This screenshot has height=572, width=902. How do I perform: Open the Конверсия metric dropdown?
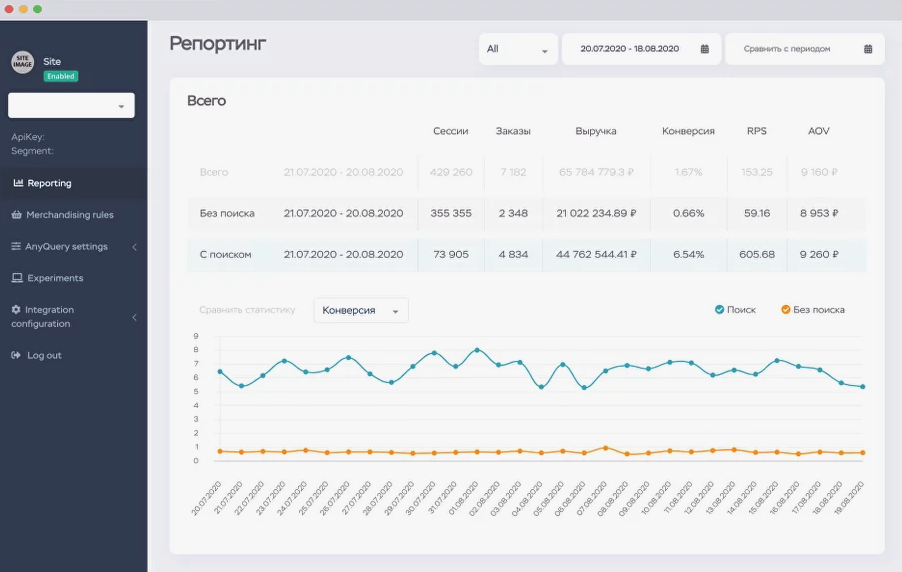(x=361, y=310)
